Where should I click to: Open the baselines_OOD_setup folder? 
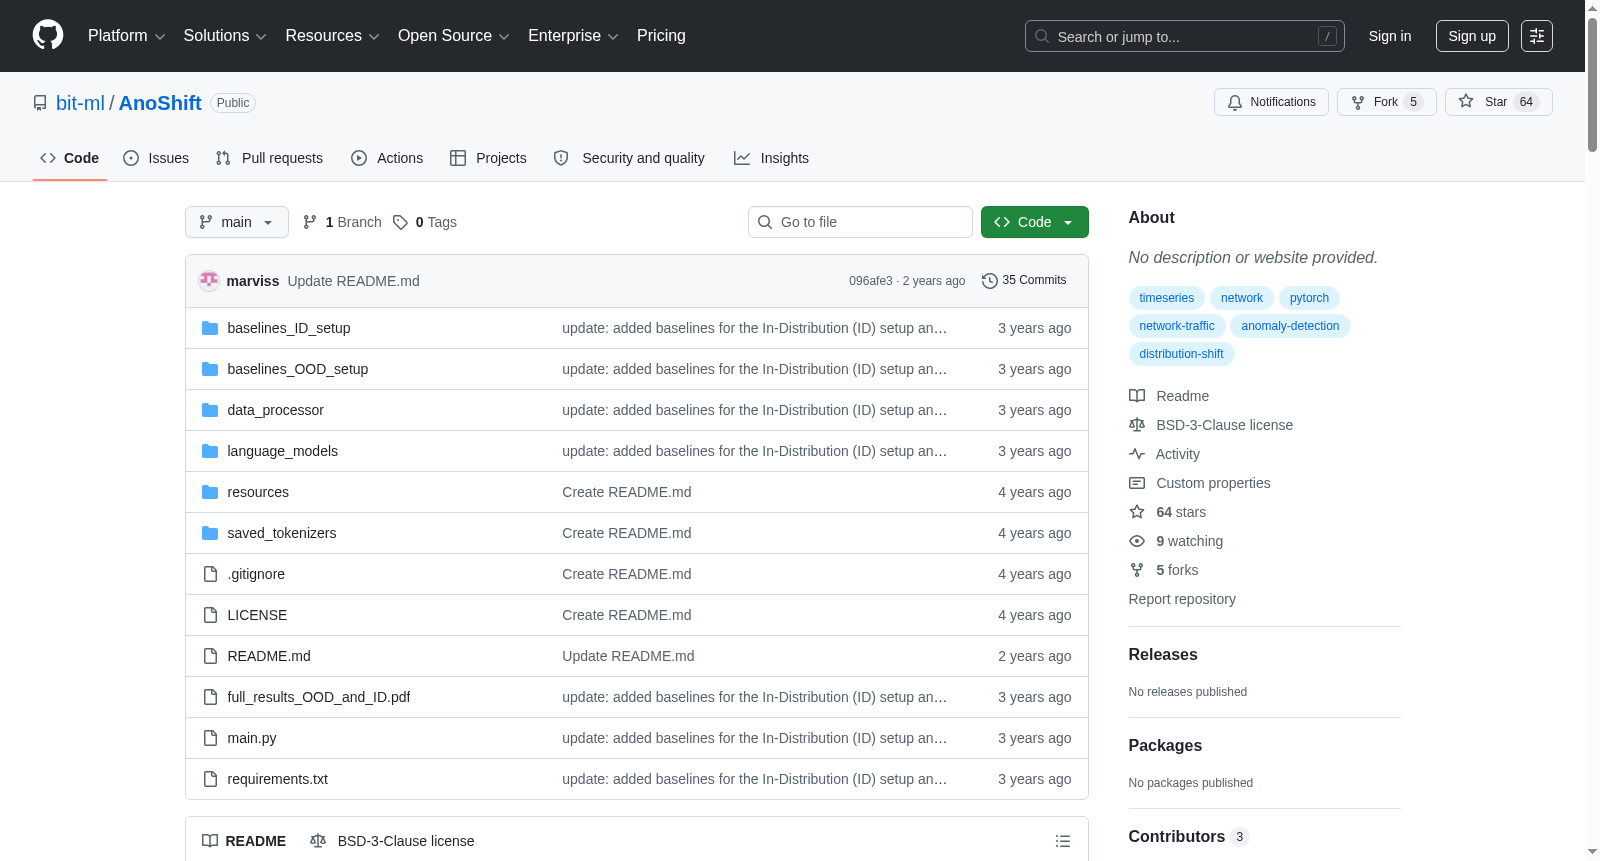298,369
